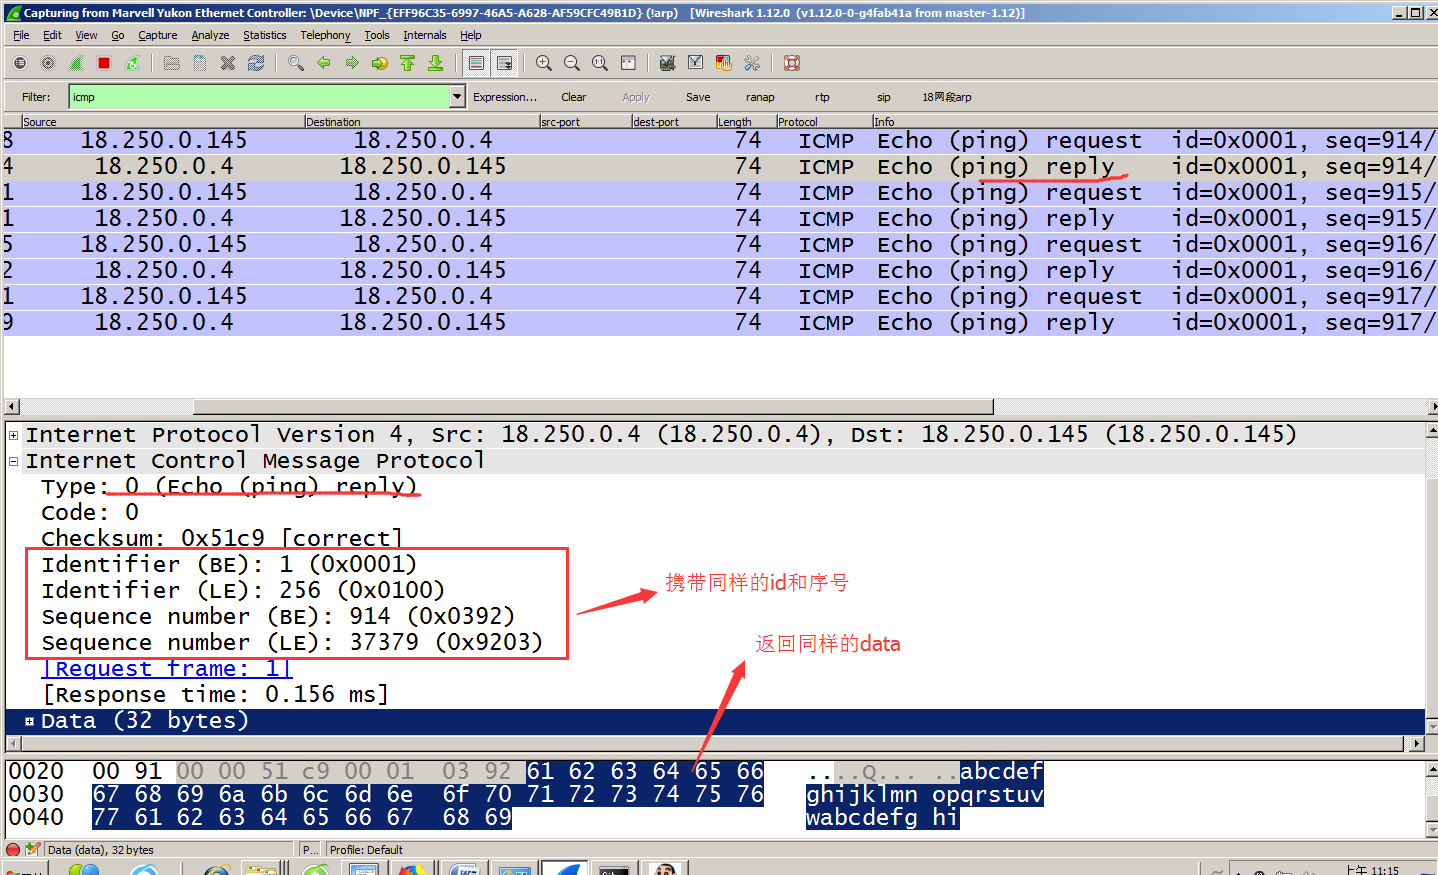The image size is (1438, 875).
Task: Follow the Request frame: 1 link
Action: point(166,669)
